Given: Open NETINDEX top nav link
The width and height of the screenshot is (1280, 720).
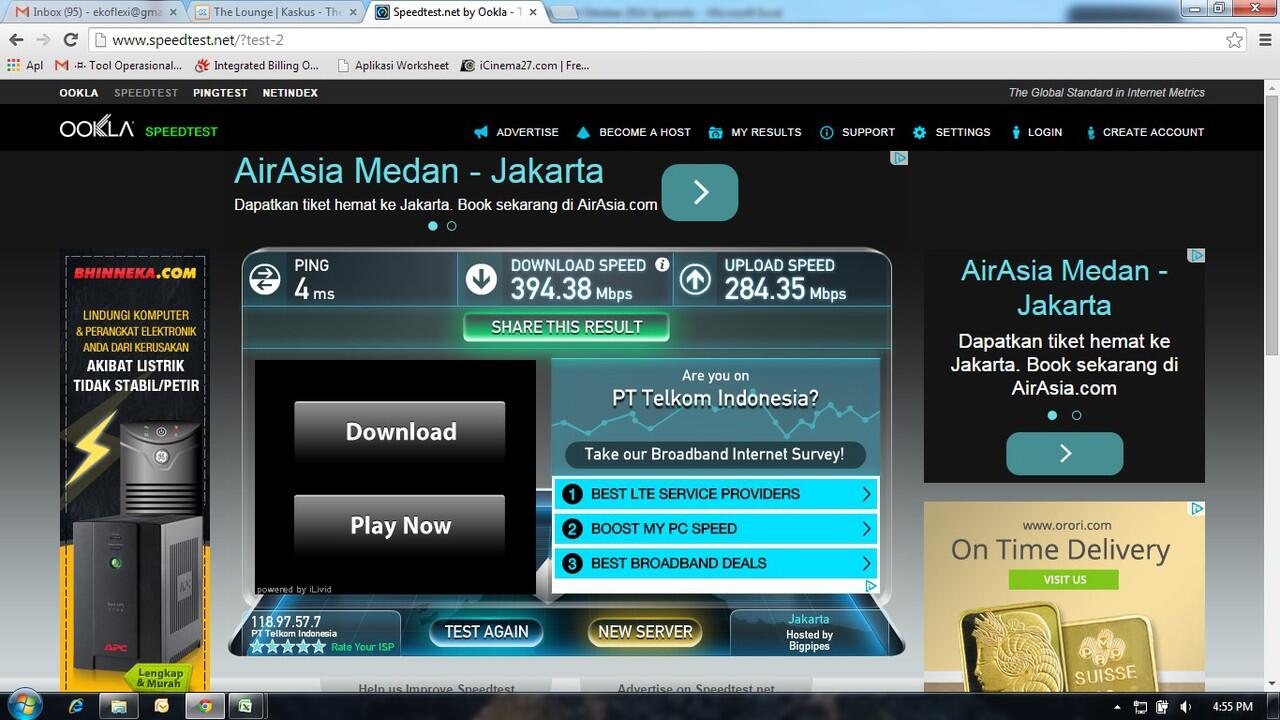Looking at the screenshot, I should pos(290,92).
